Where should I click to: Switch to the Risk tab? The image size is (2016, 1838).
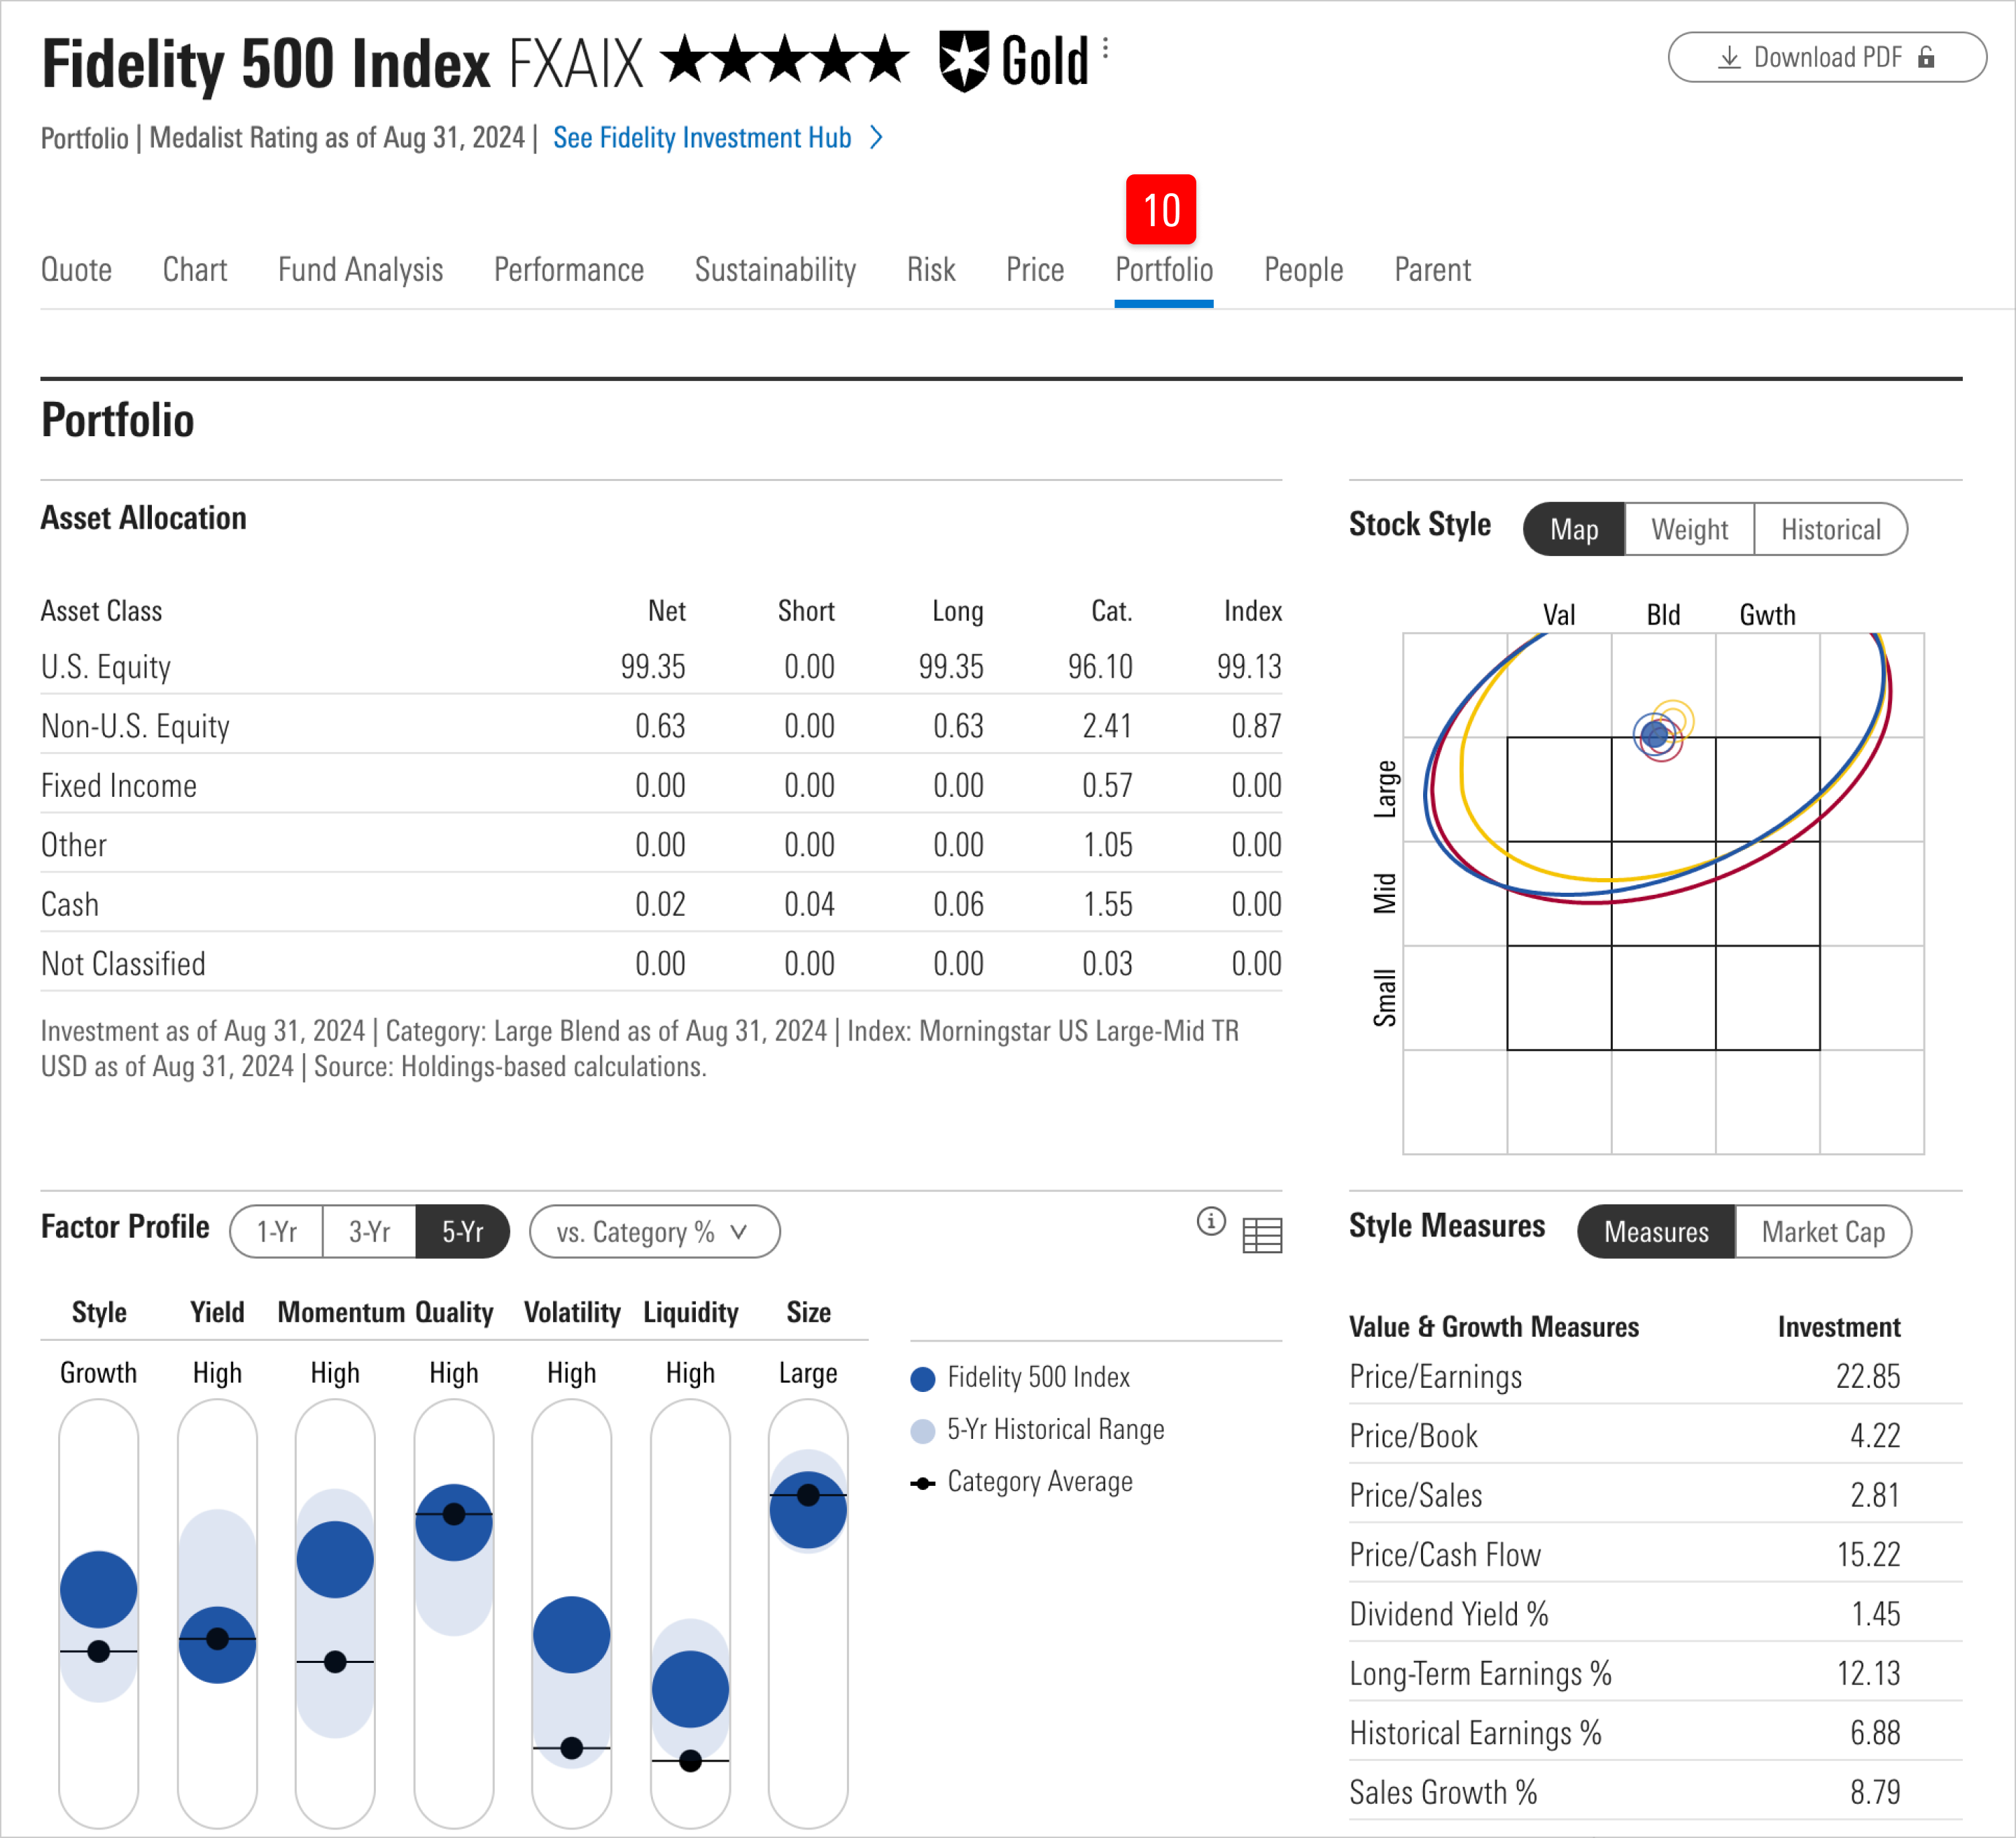point(930,269)
